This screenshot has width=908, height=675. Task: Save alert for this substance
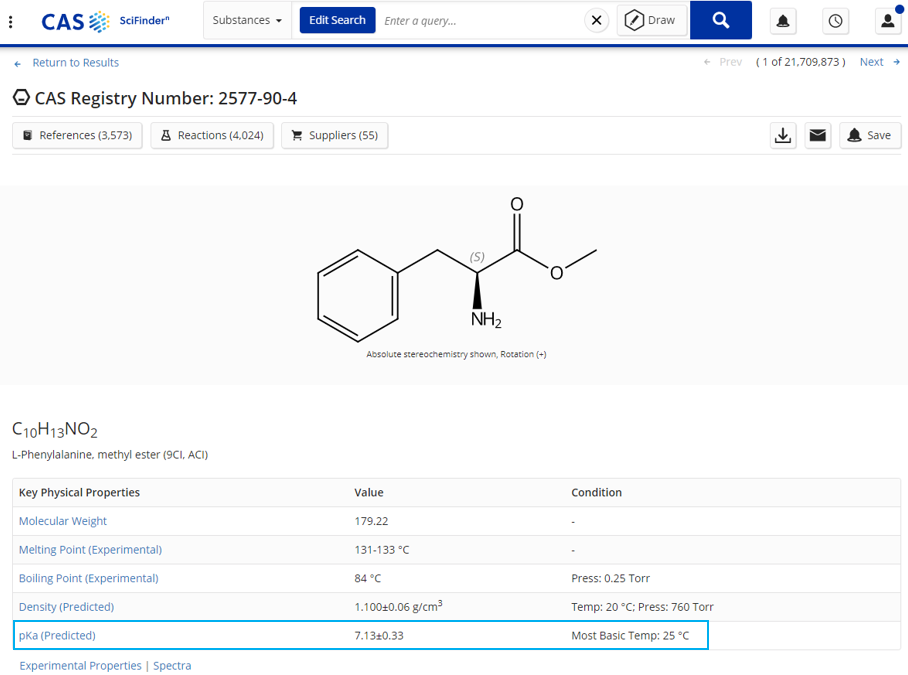[x=867, y=135]
